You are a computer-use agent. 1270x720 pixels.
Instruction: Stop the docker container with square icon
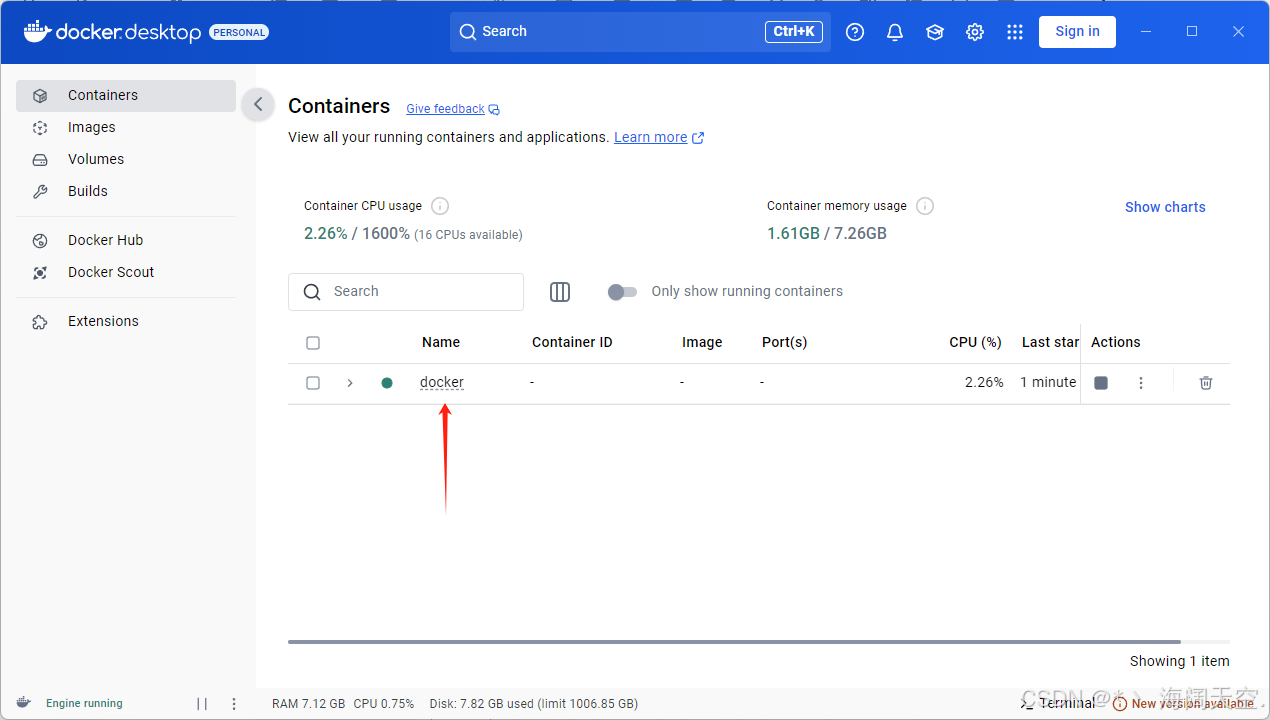tap(1101, 383)
